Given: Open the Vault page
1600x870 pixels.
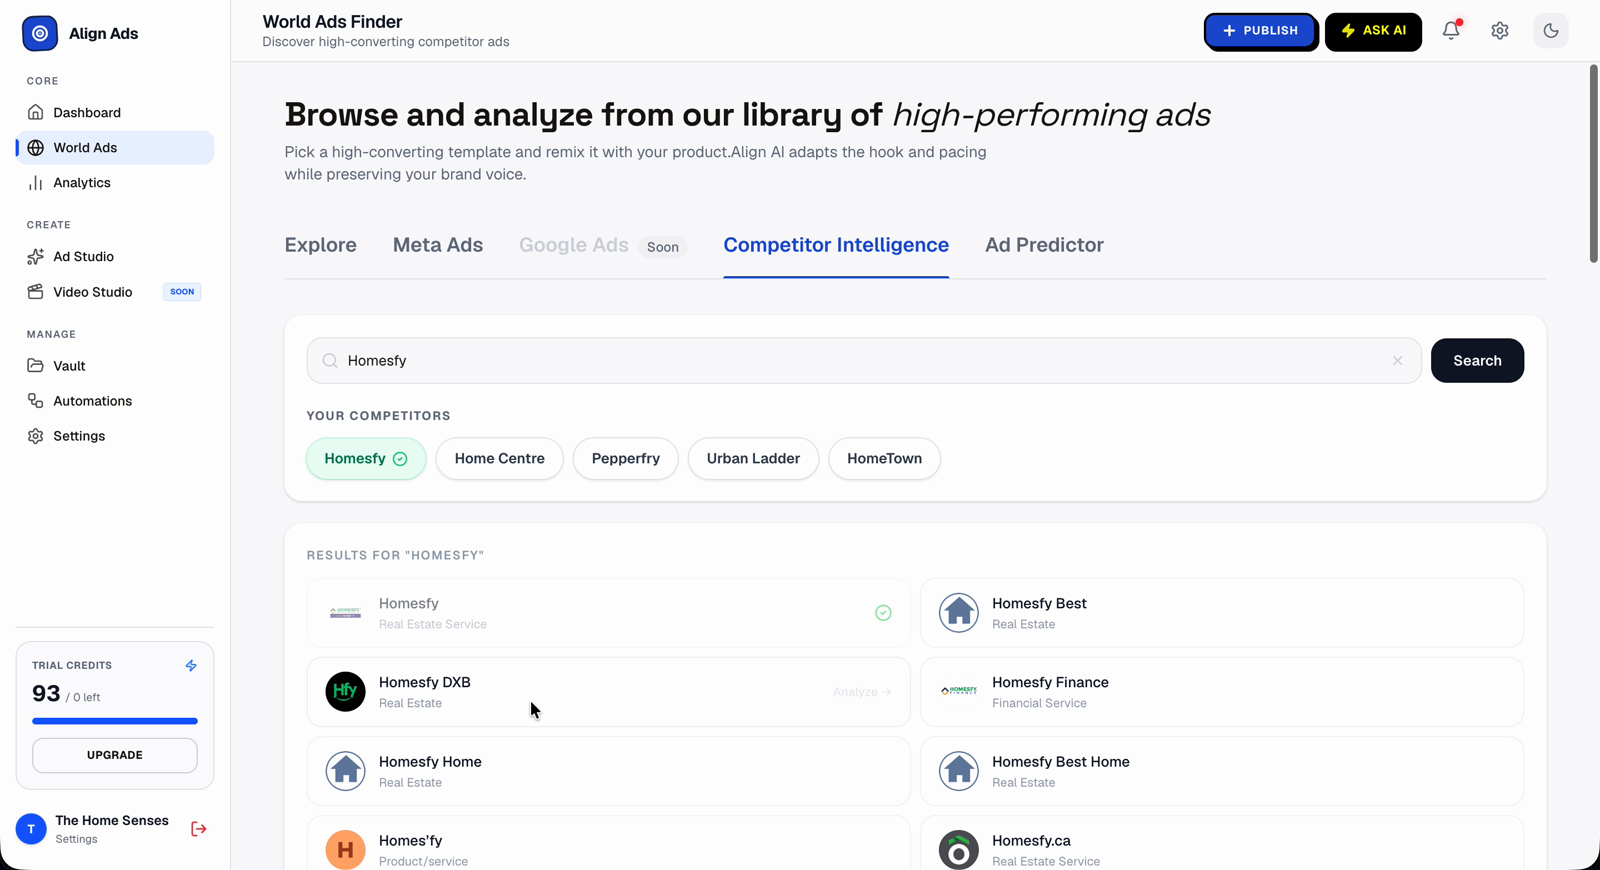Looking at the screenshot, I should tap(115, 366).
